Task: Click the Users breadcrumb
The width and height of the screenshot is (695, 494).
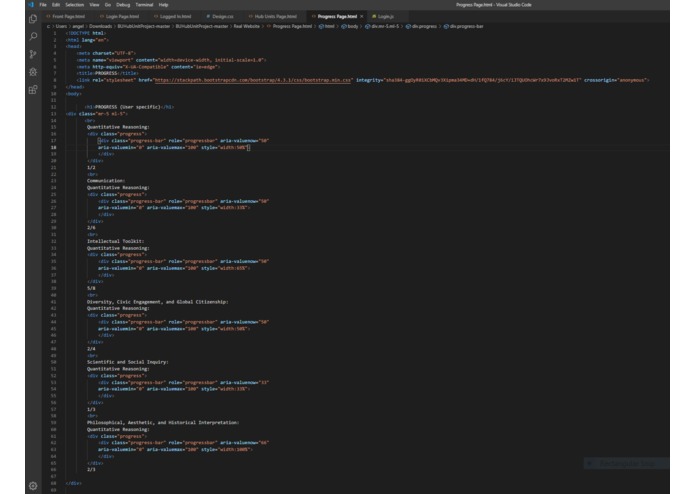Action: pyautogui.click(x=61, y=27)
